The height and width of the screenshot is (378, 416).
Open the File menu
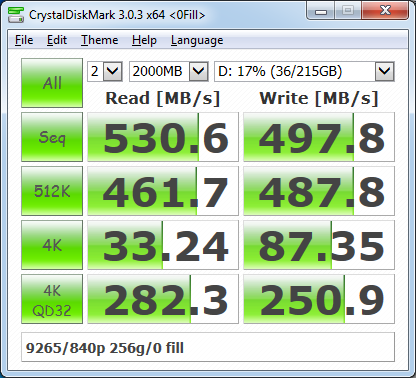point(24,40)
